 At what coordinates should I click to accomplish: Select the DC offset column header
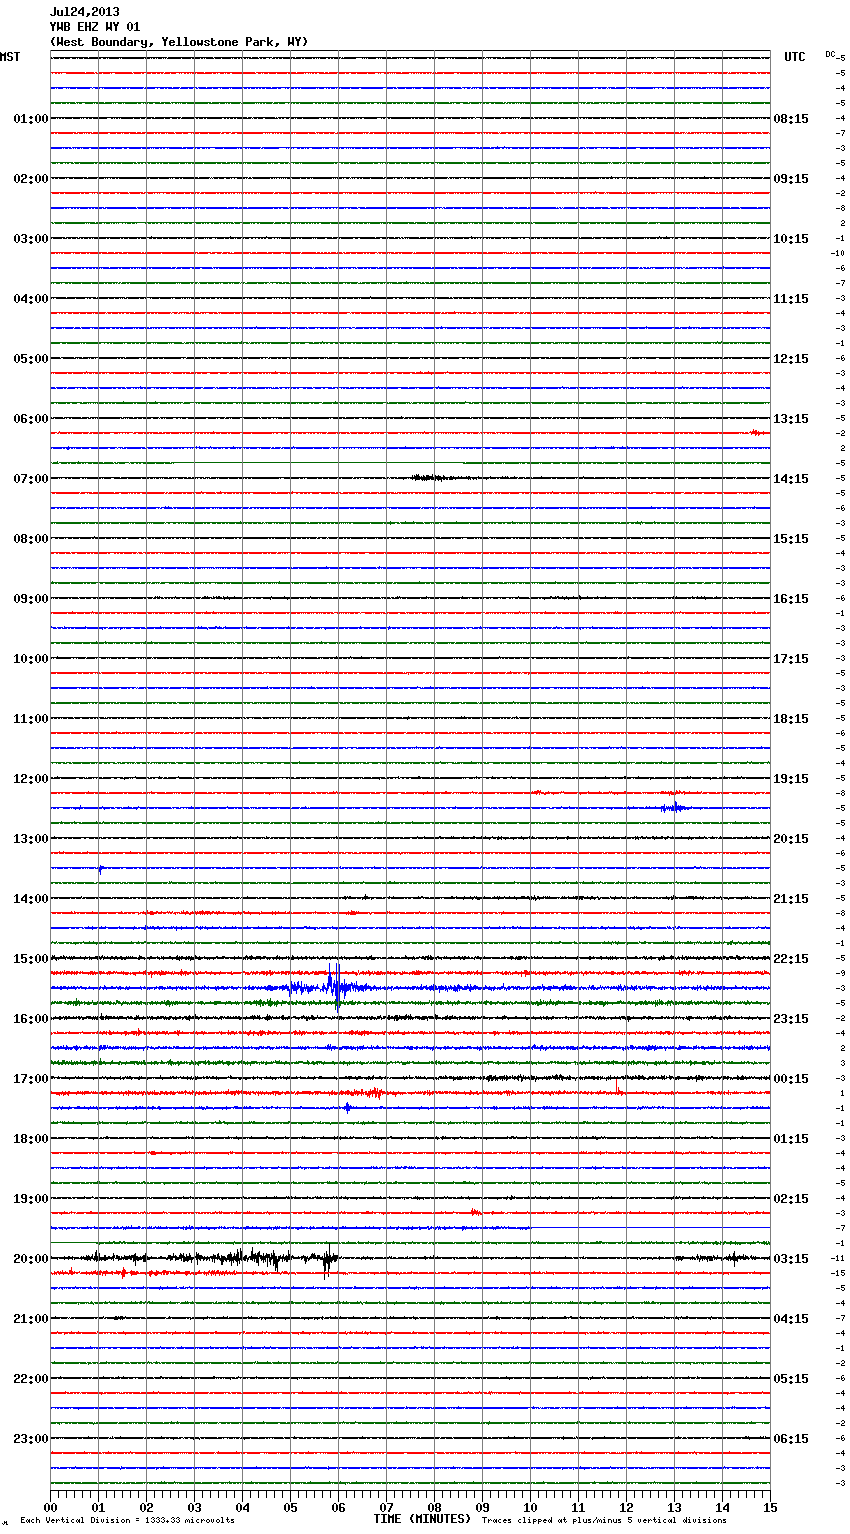[x=830, y=54]
